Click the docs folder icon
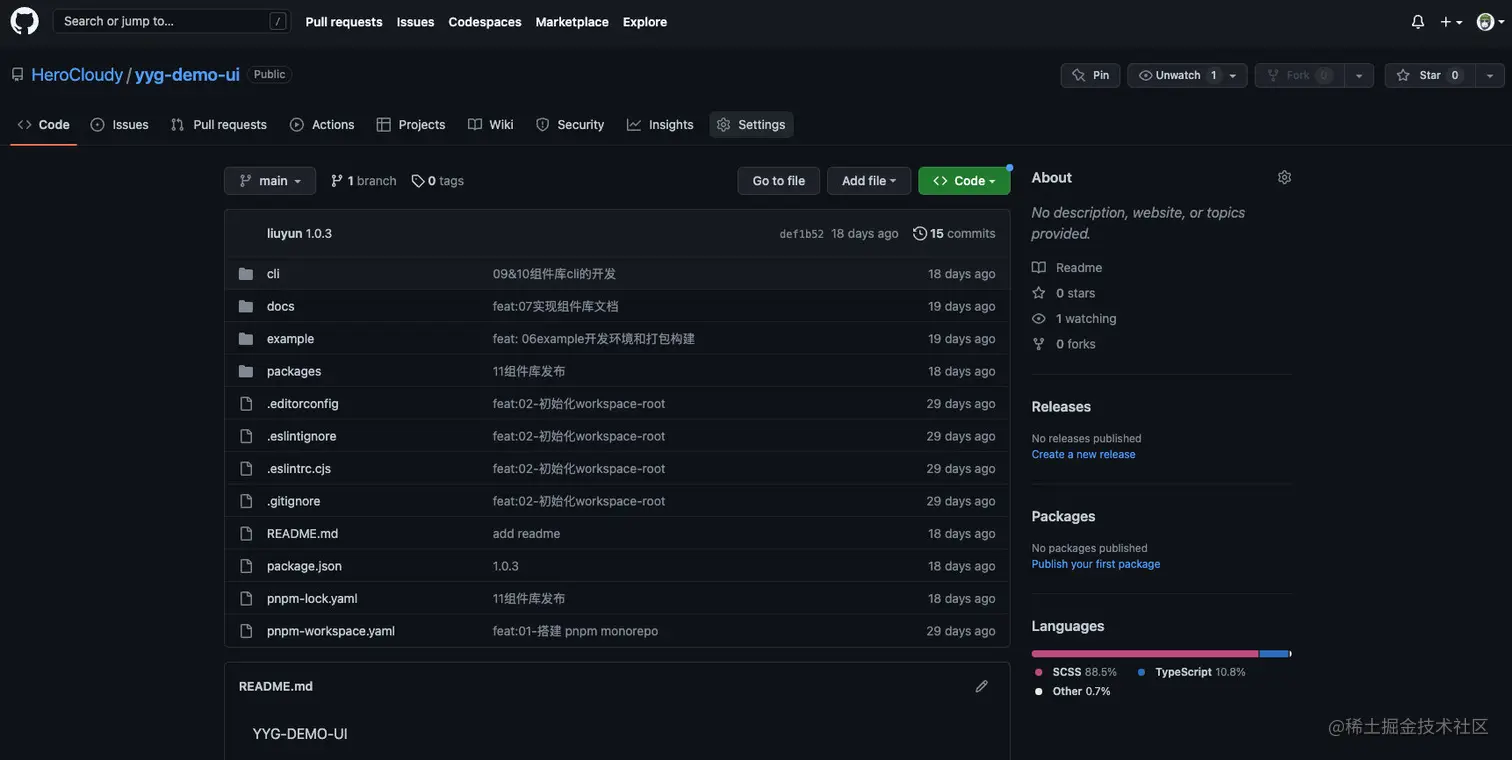This screenshot has height=760, width=1512. coord(246,306)
